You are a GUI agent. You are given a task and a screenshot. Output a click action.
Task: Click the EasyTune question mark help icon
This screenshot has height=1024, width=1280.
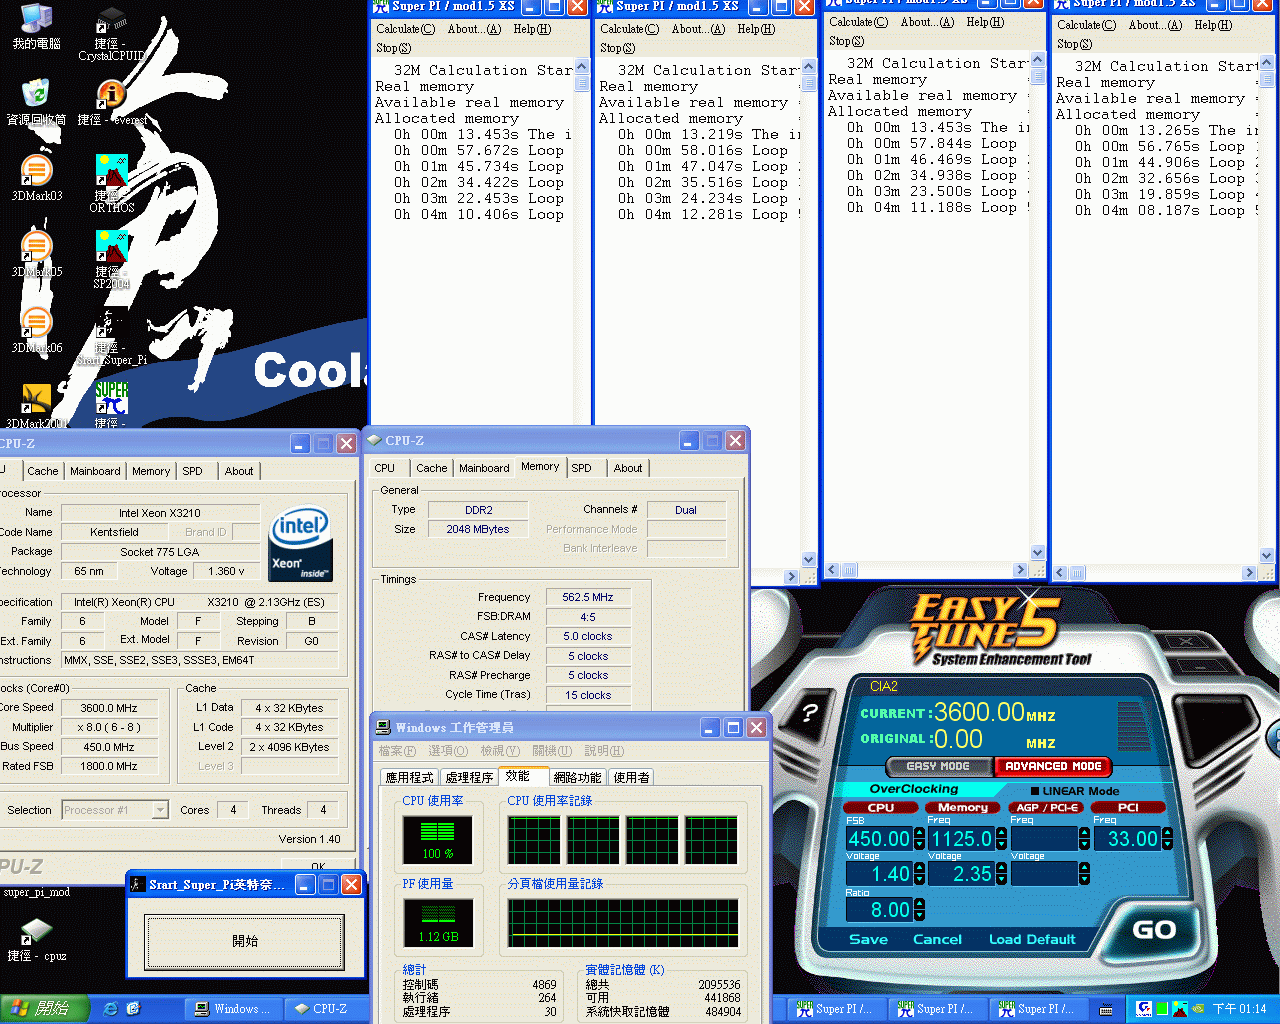pyautogui.click(x=810, y=713)
